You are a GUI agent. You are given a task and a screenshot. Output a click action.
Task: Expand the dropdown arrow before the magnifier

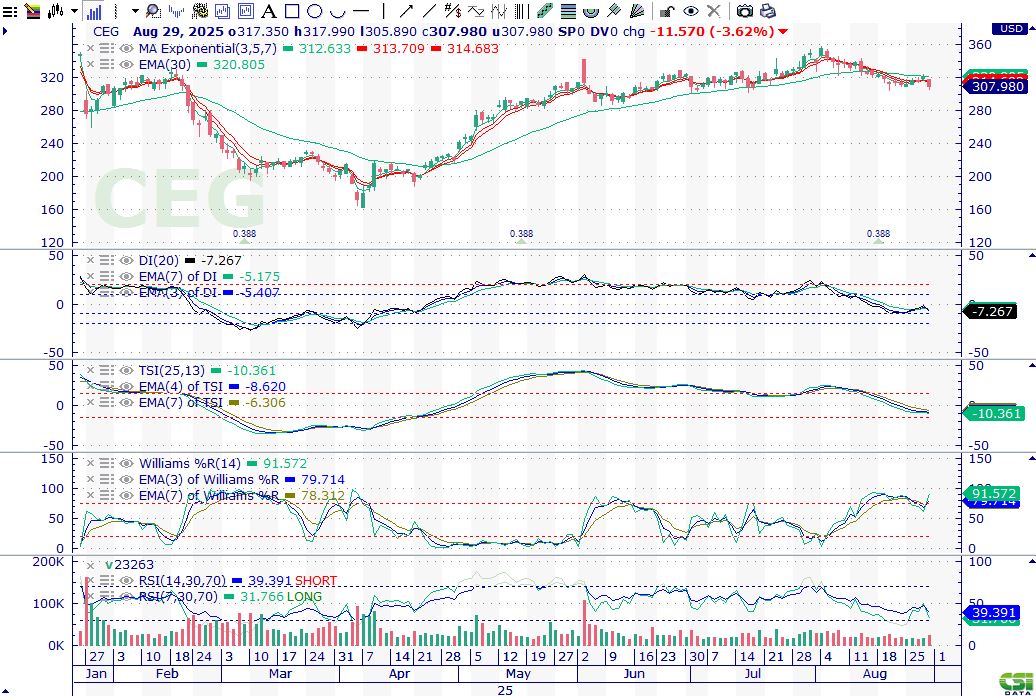pos(135,12)
